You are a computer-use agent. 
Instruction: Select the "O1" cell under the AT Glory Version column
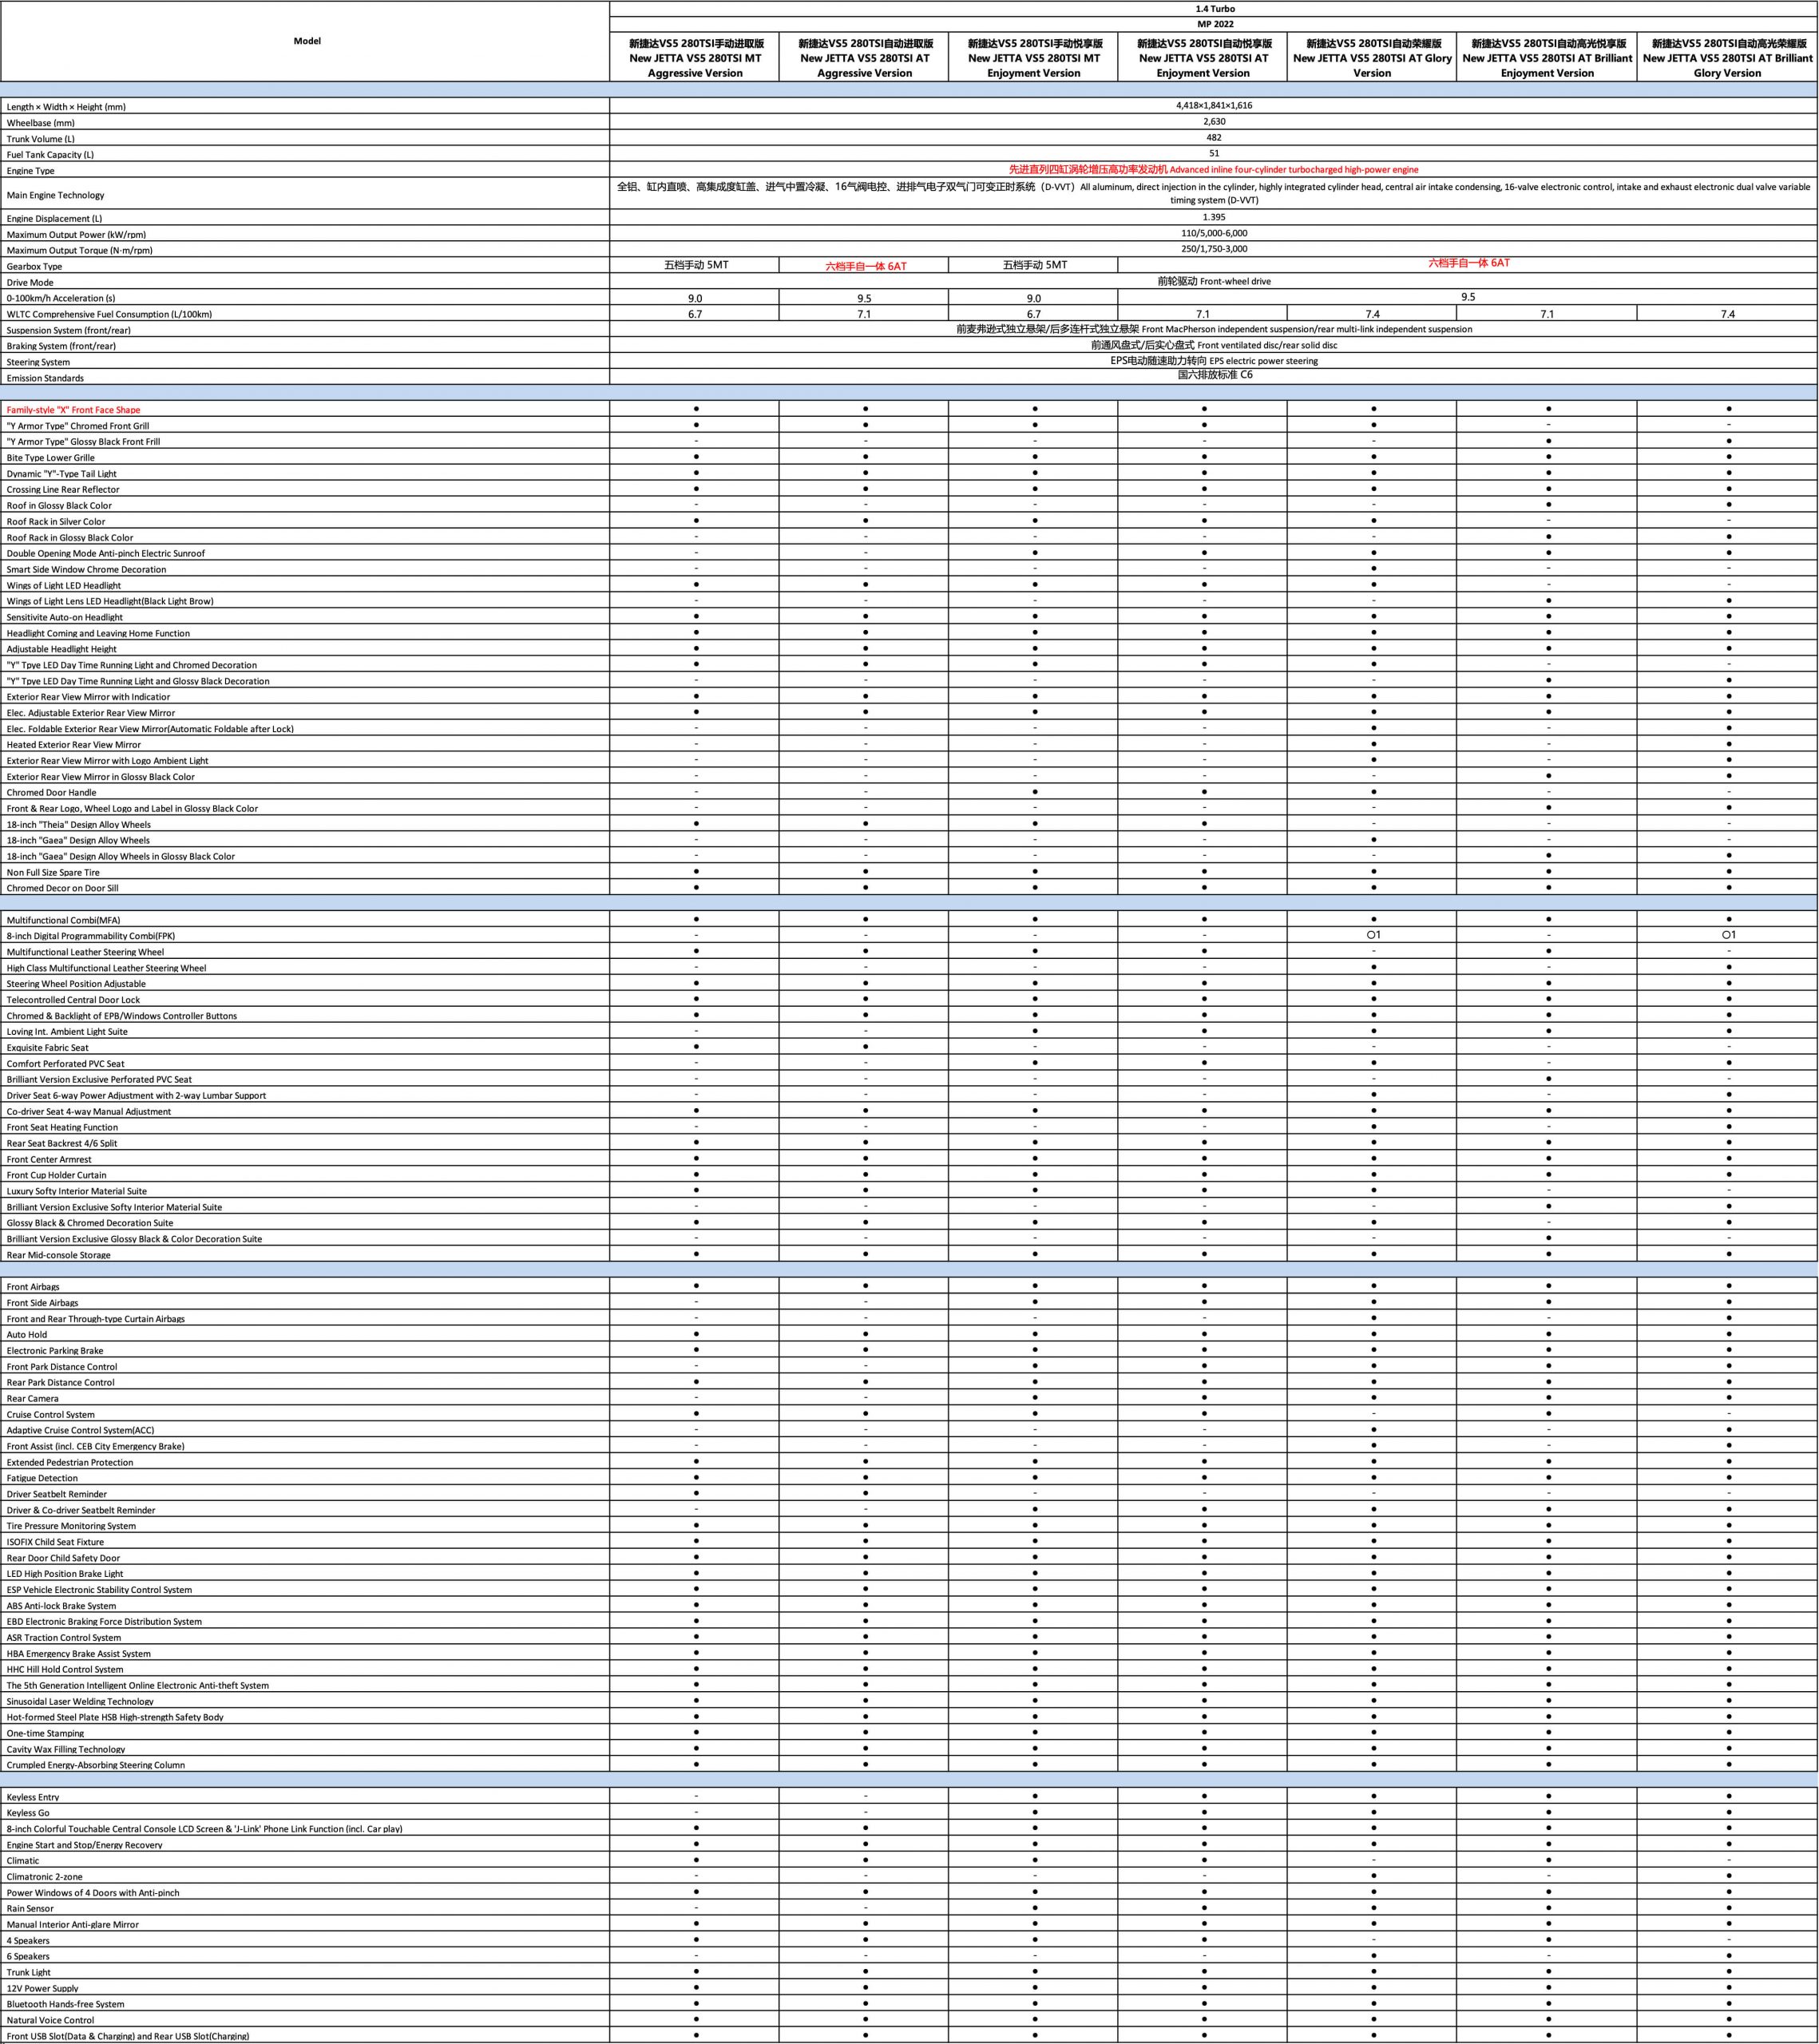1373,935
